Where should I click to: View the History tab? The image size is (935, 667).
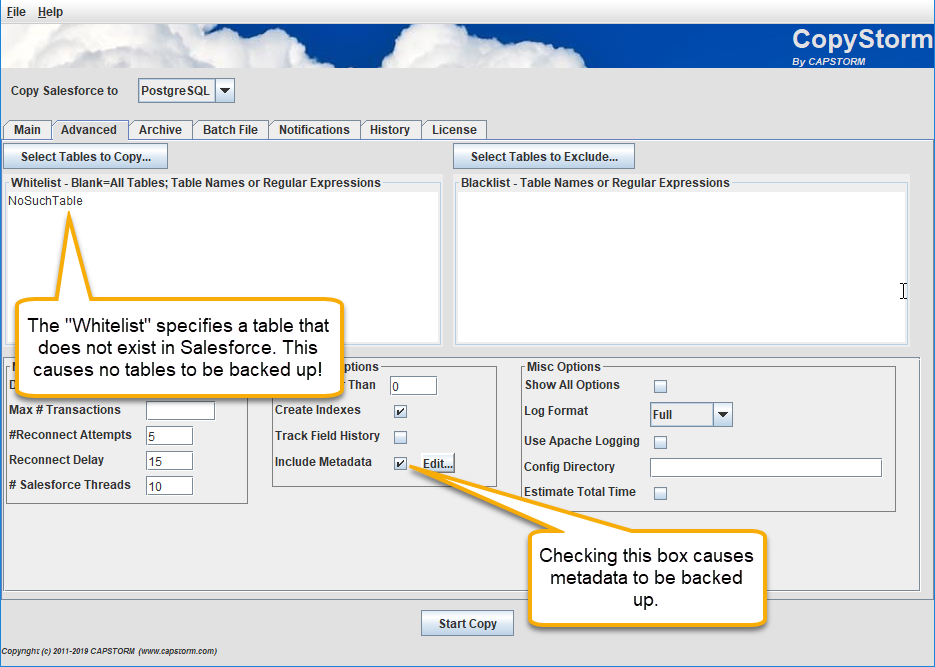[390, 130]
